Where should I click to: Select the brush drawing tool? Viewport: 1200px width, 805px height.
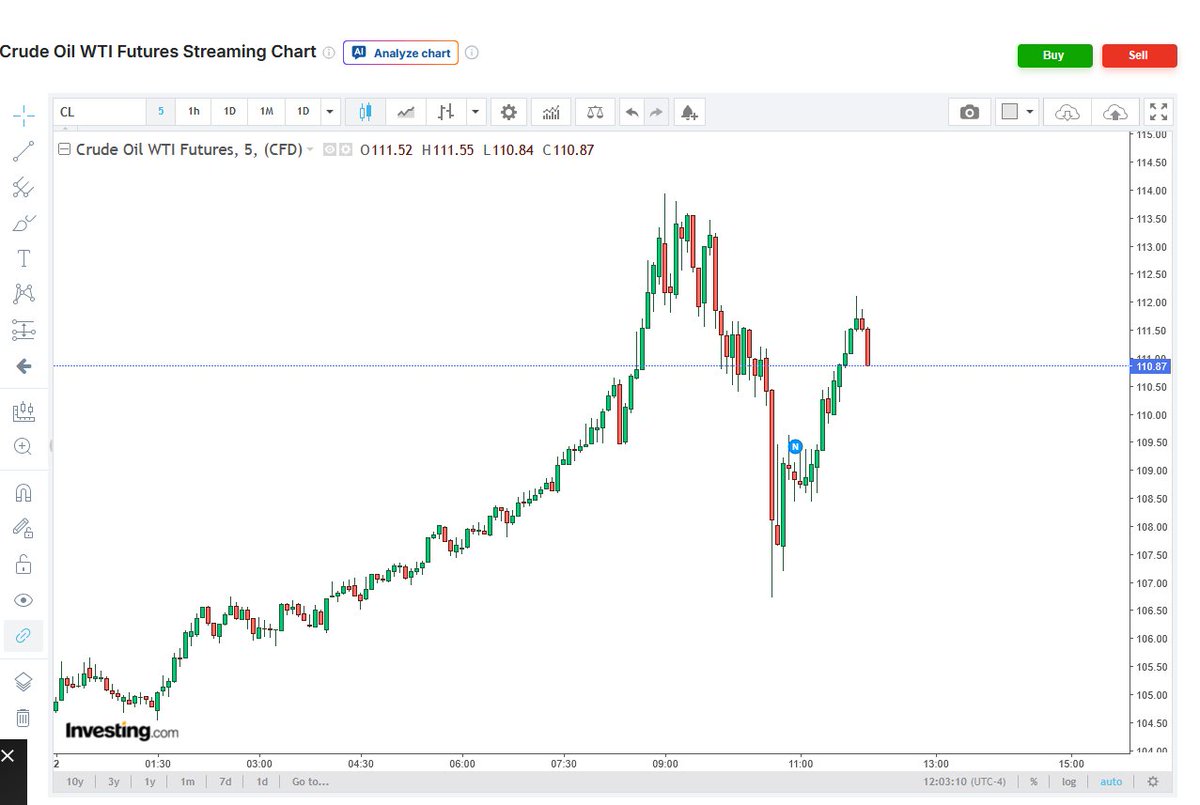[x=24, y=223]
